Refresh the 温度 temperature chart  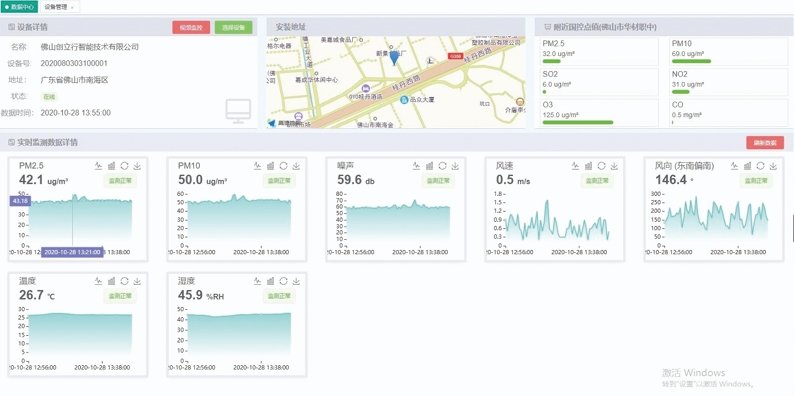(124, 281)
